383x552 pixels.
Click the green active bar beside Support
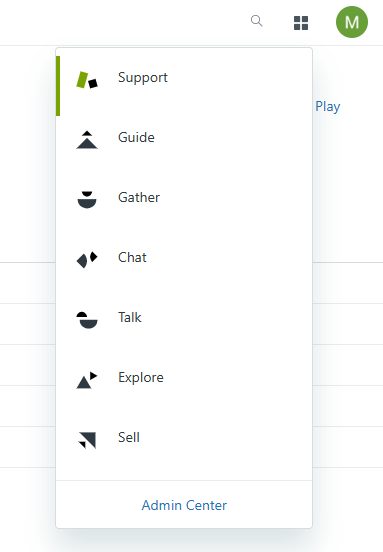click(x=58, y=86)
